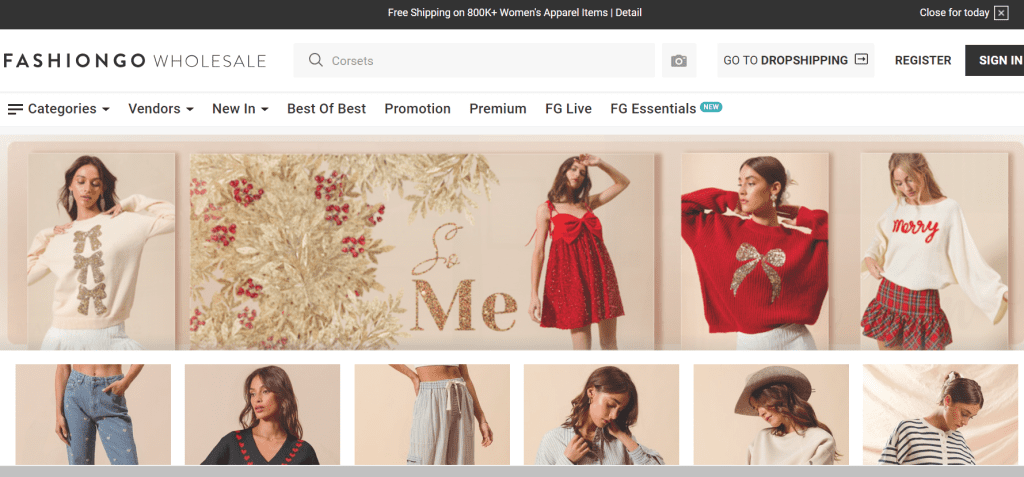This screenshot has width=1024, height=477.
Task: Click the camera image search icon
Action: pyautogui.click(x=679, y=61)
